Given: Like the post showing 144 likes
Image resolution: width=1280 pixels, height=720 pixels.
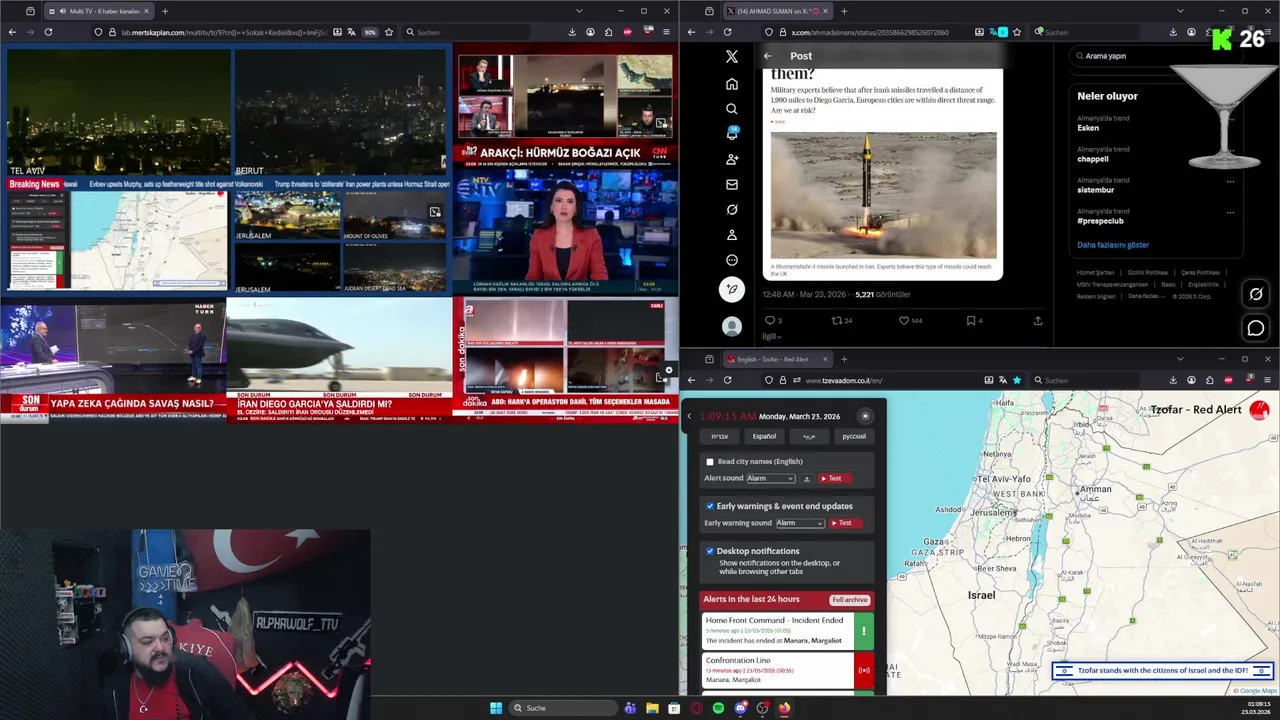Looking at the screenshot, I should (x=904, y=320).
